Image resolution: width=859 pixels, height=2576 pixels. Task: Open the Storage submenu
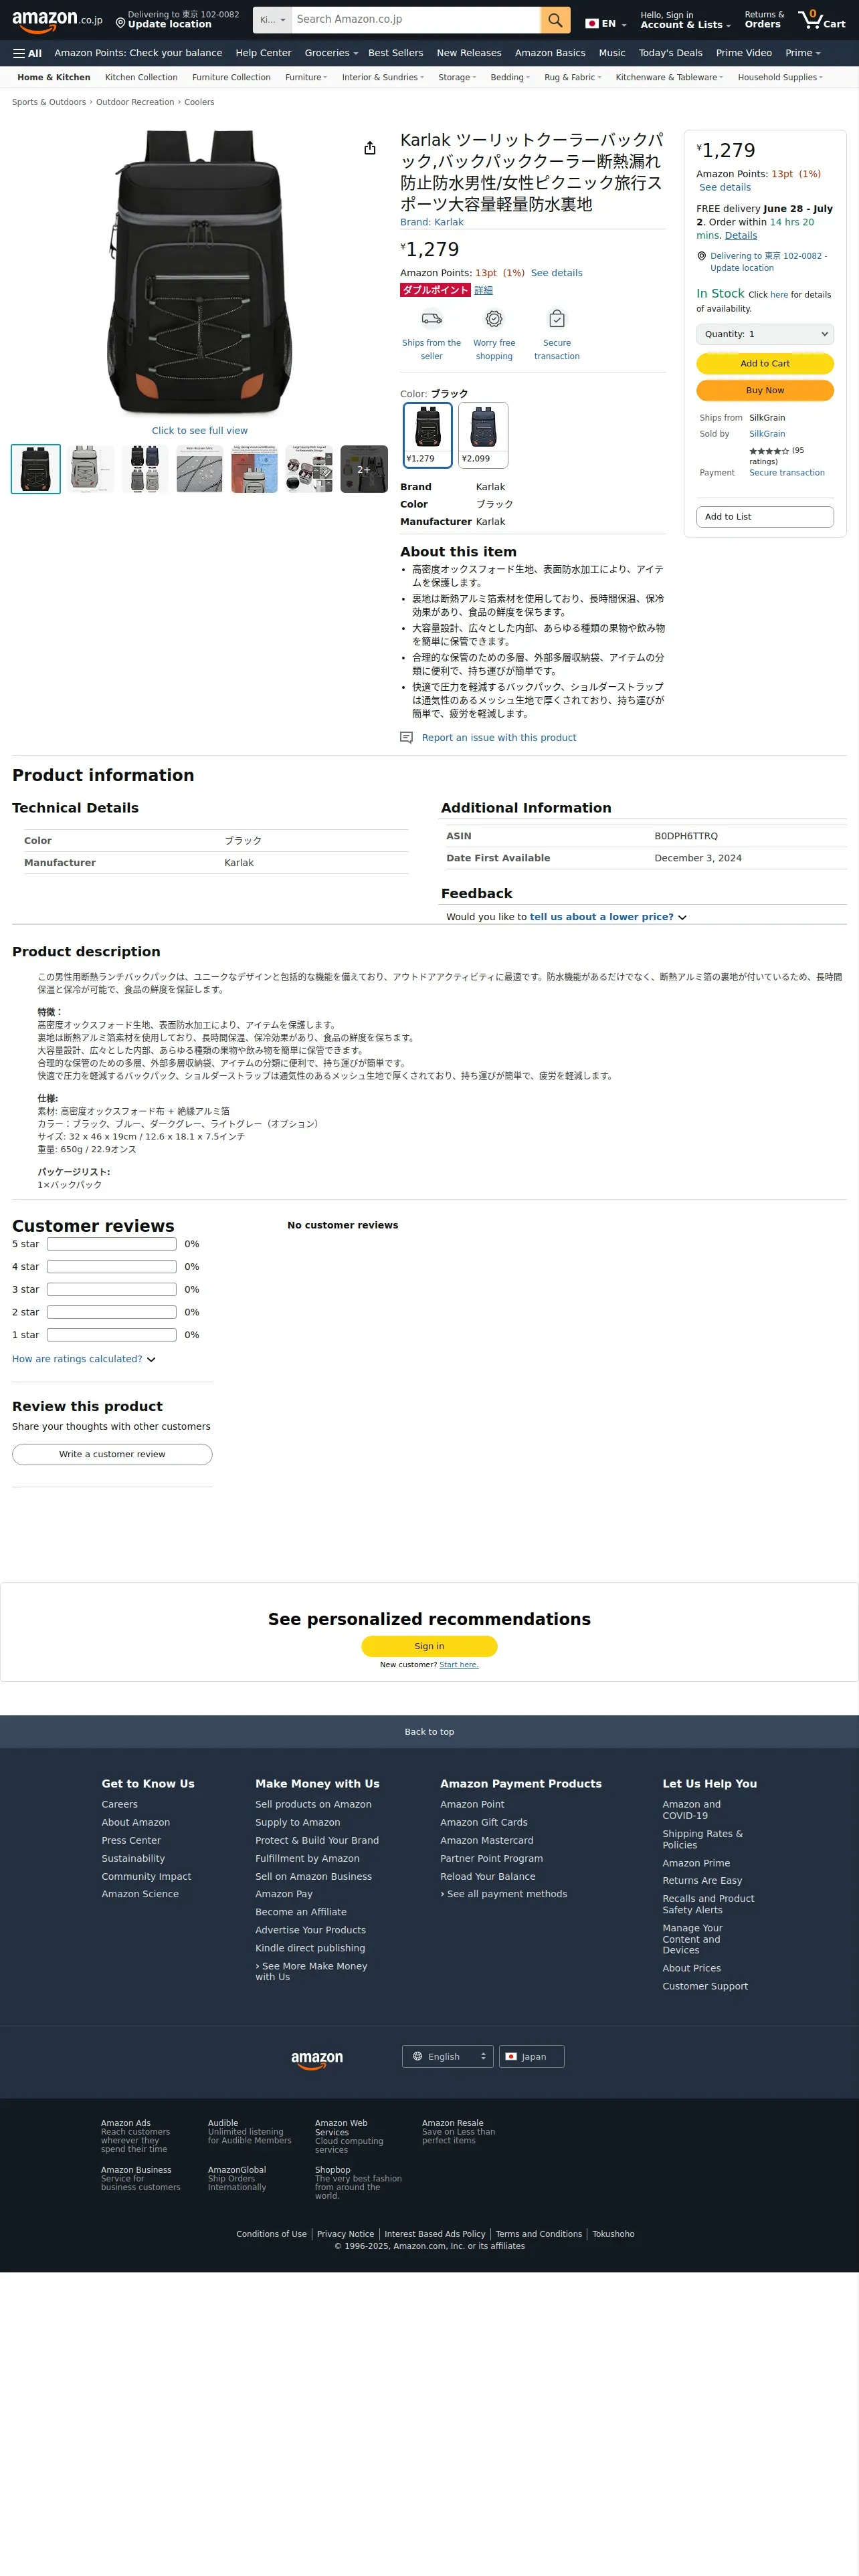click(x=457, y=77)
